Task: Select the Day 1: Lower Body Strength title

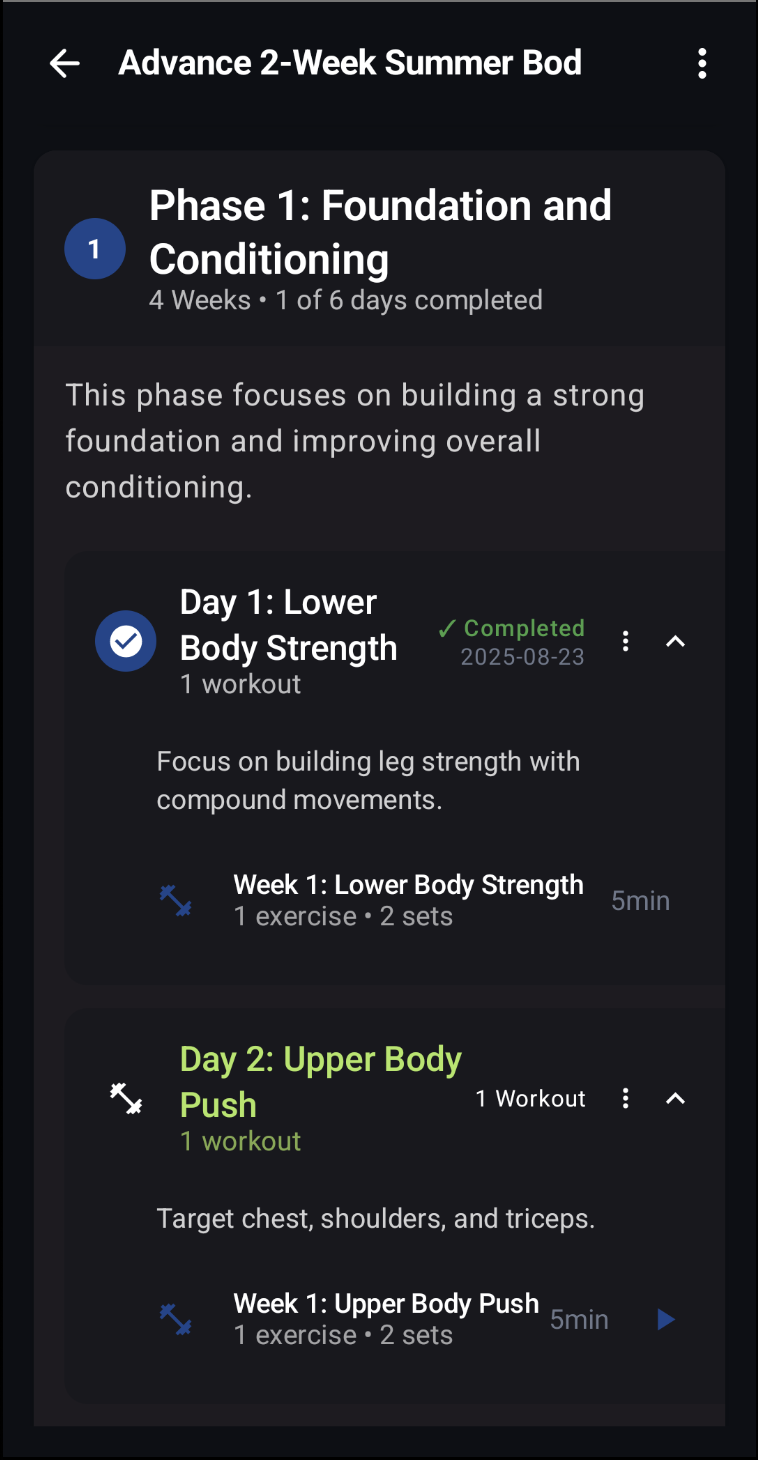Action: click(288, 625)
